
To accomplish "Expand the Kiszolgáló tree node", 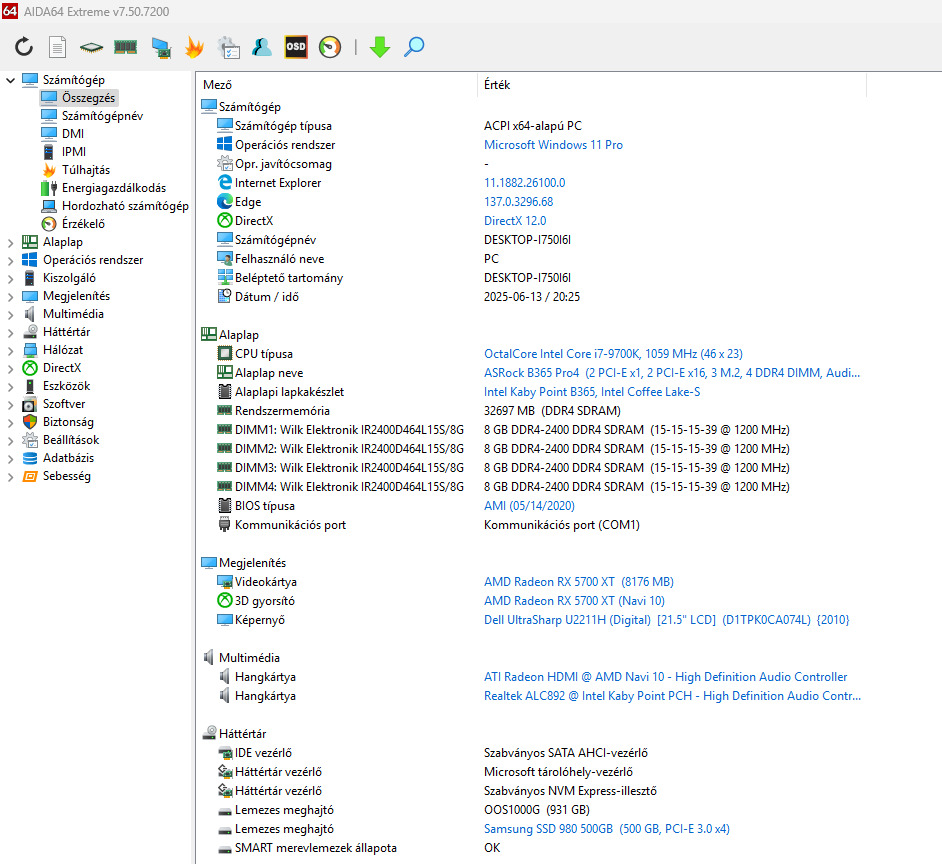I will (10, 279).
